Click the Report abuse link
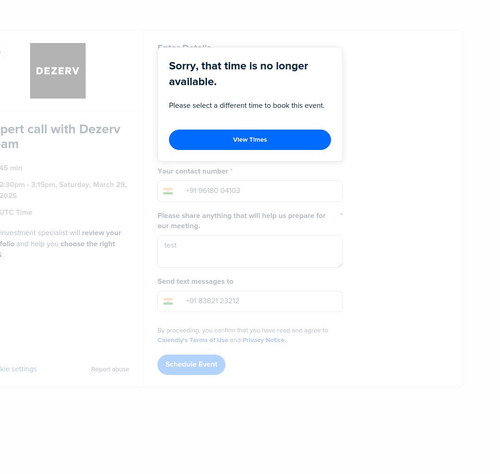 pyautogui.click(x=110, y=369)
